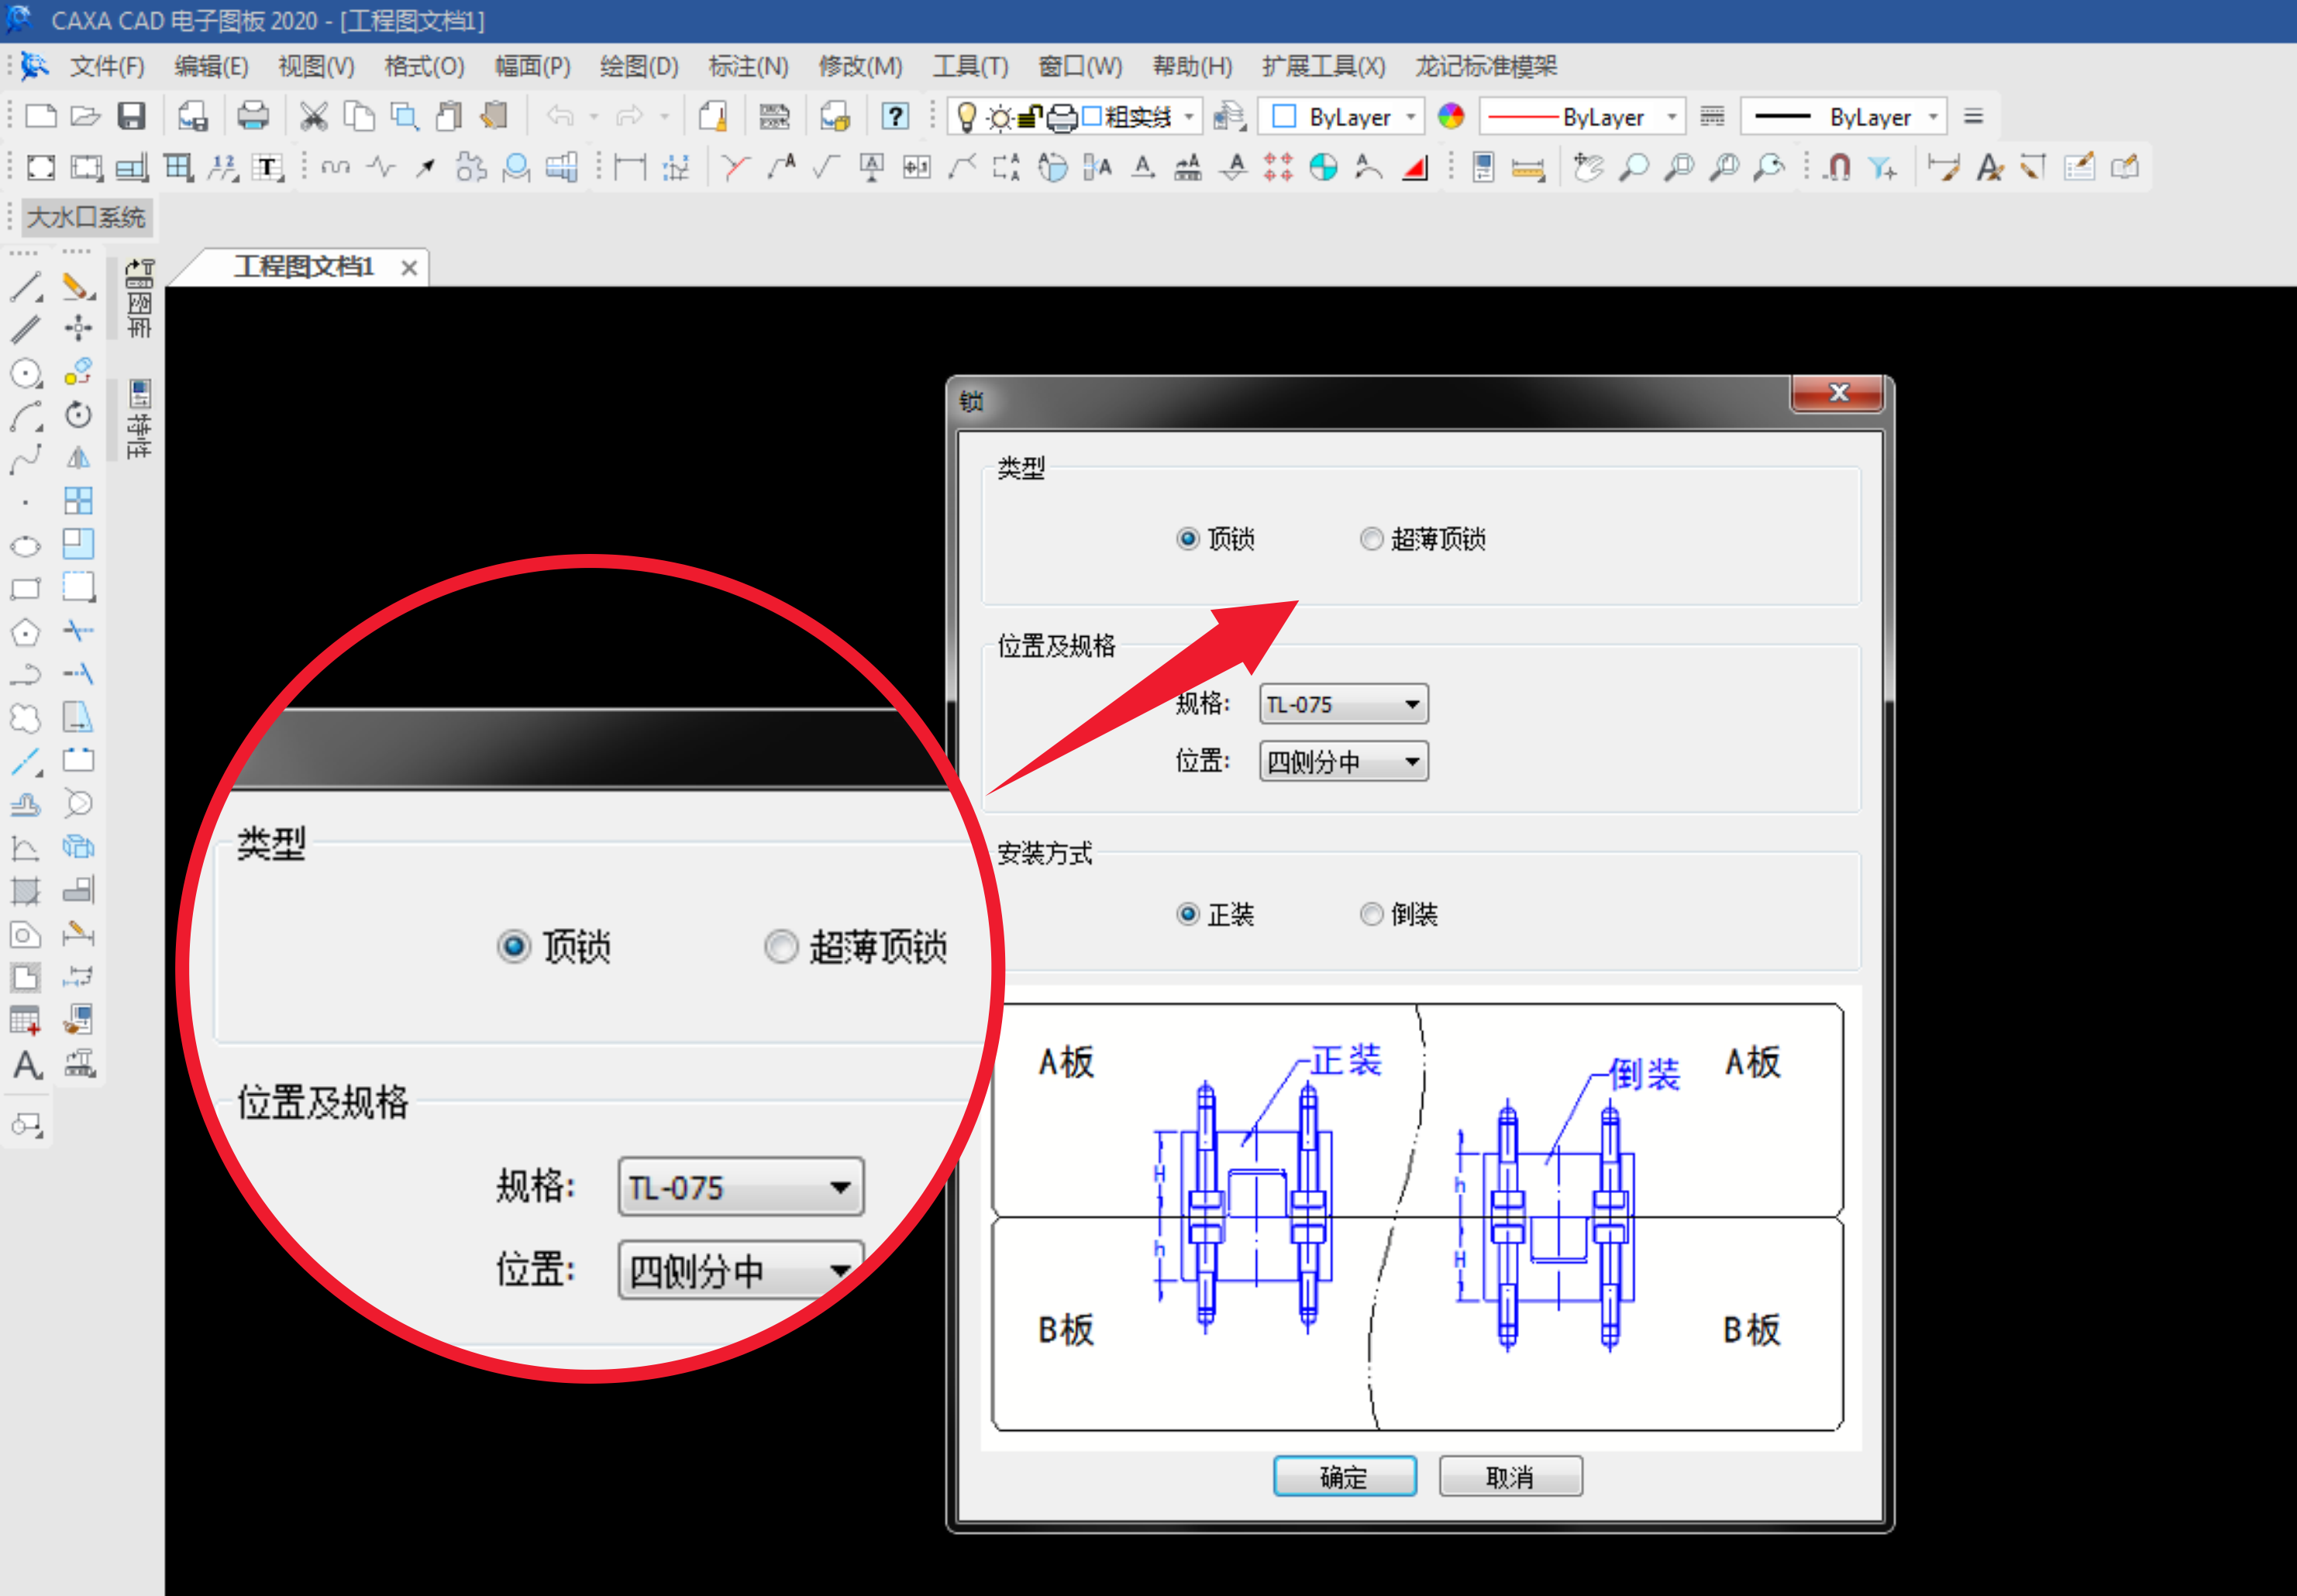Viewport: 2297px width, 1596px height.
Task: Click the help question mark icon
Action: pos(894,116)
